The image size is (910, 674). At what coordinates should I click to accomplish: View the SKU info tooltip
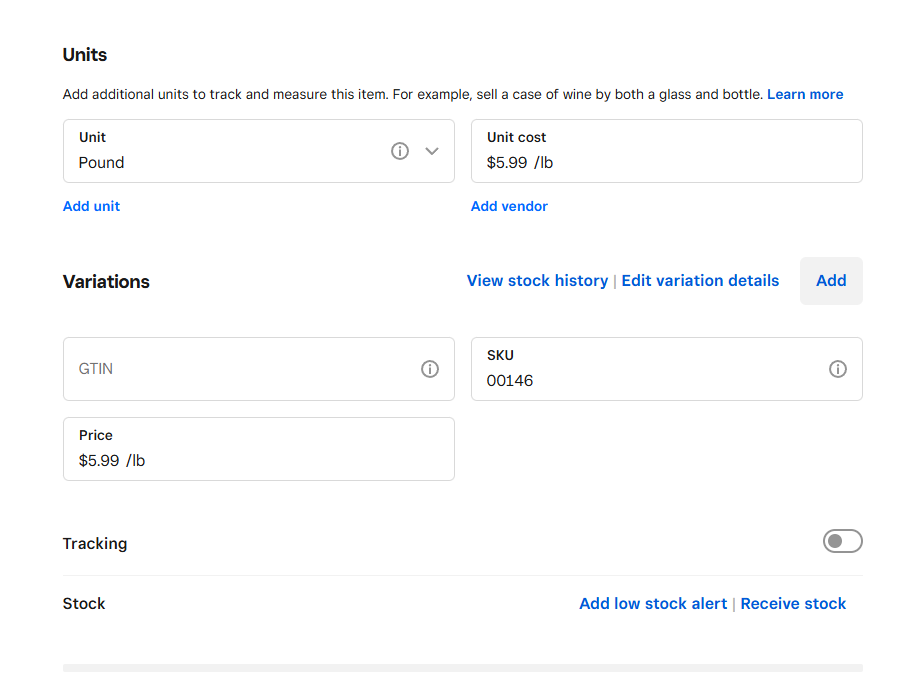tap(838, 369)
